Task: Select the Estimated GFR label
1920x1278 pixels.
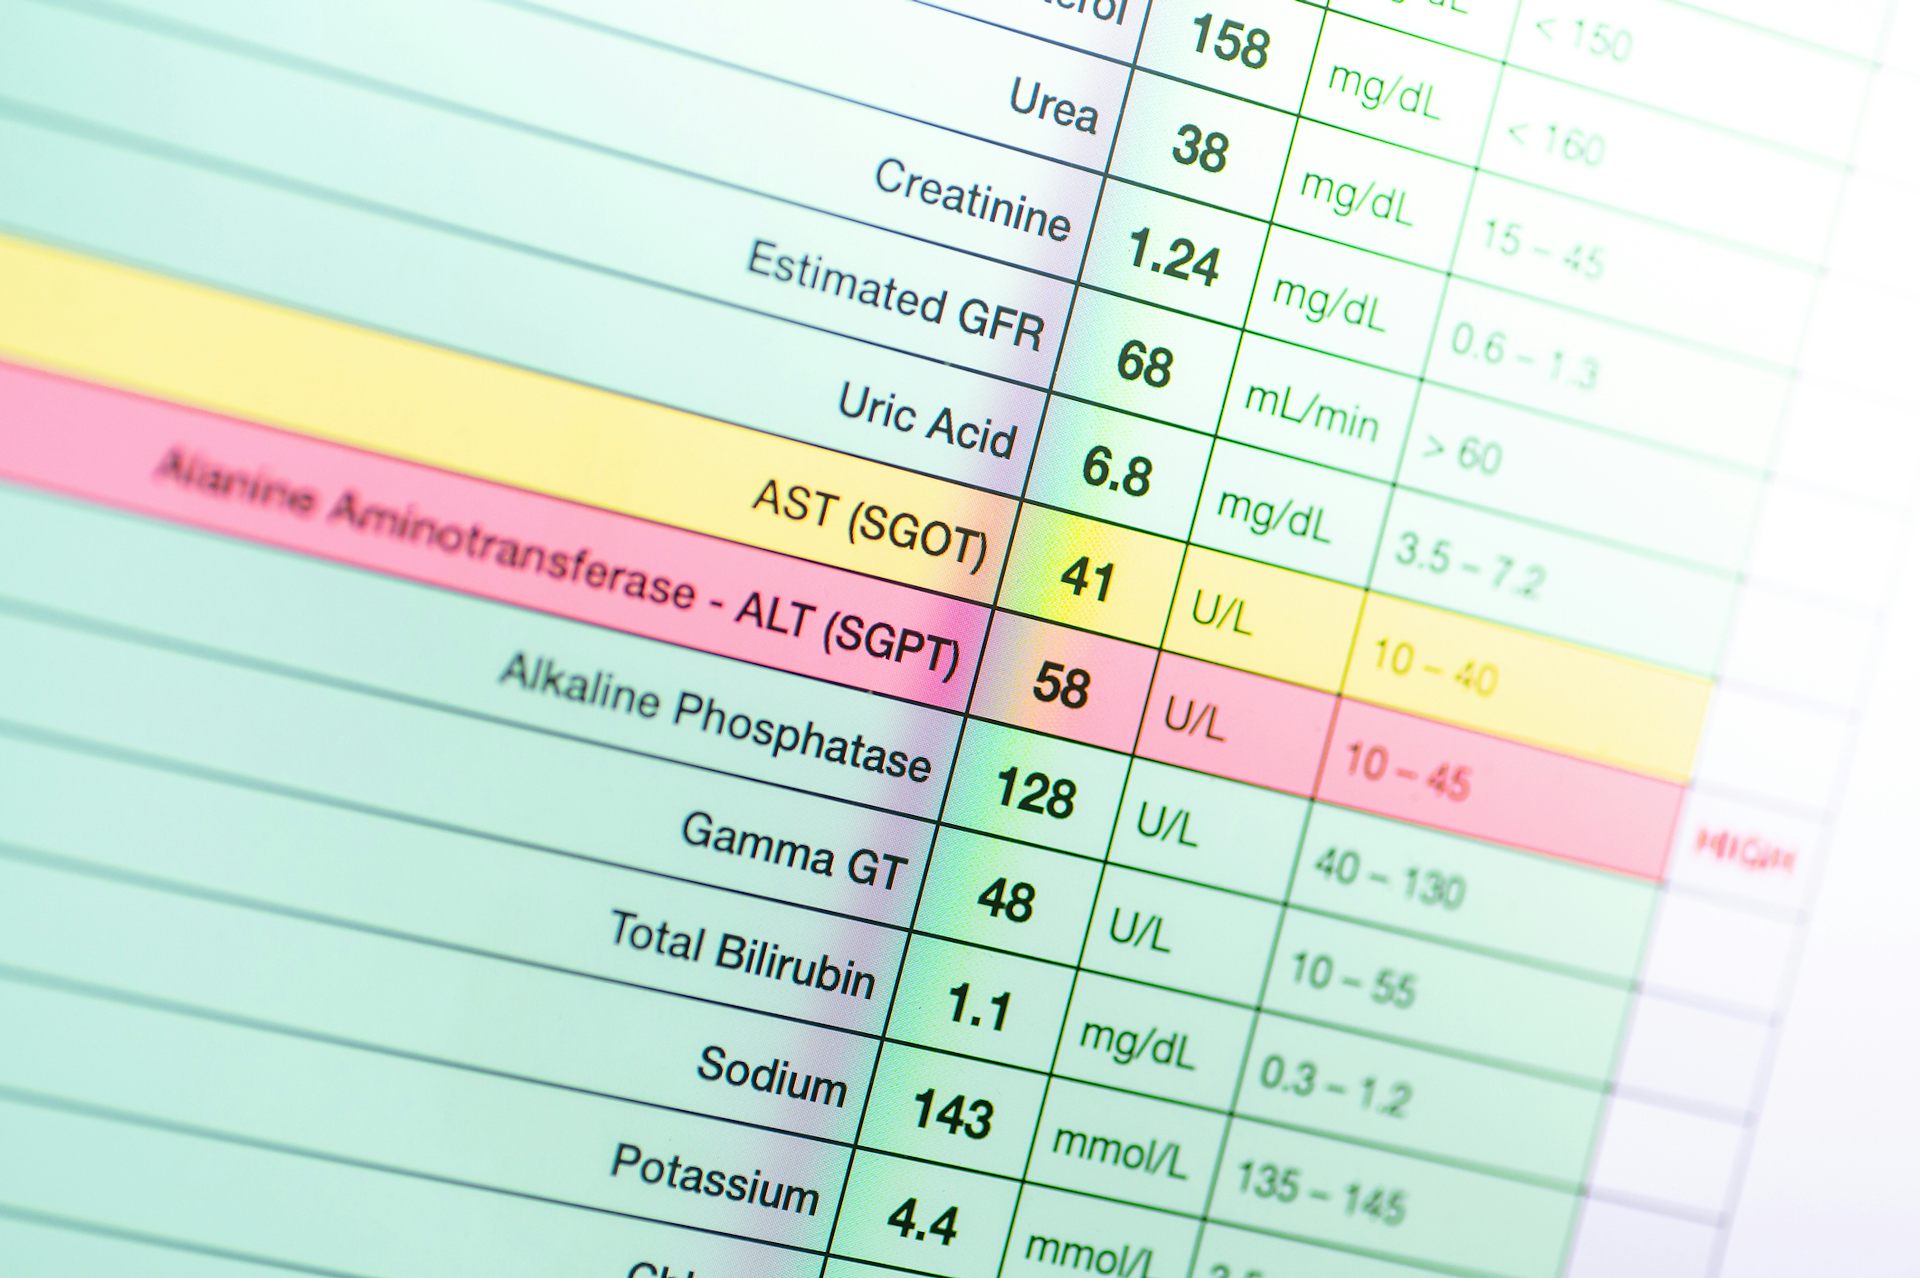Action: click(x=896, y=297)
